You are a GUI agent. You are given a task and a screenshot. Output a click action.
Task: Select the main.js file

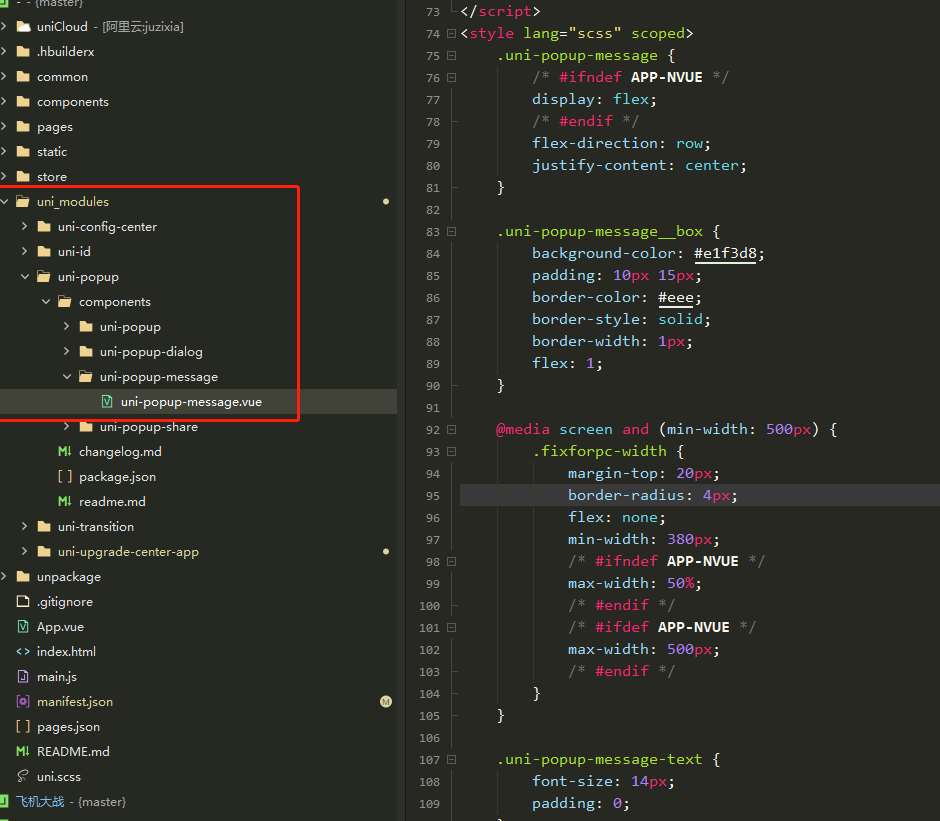[x=57, y=677]
